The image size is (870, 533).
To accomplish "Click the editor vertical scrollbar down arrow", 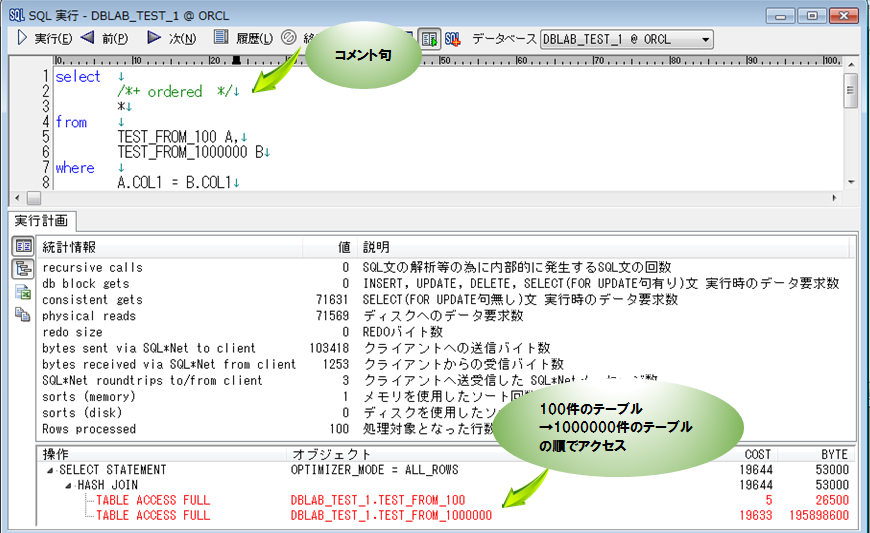I will [850, 181].
